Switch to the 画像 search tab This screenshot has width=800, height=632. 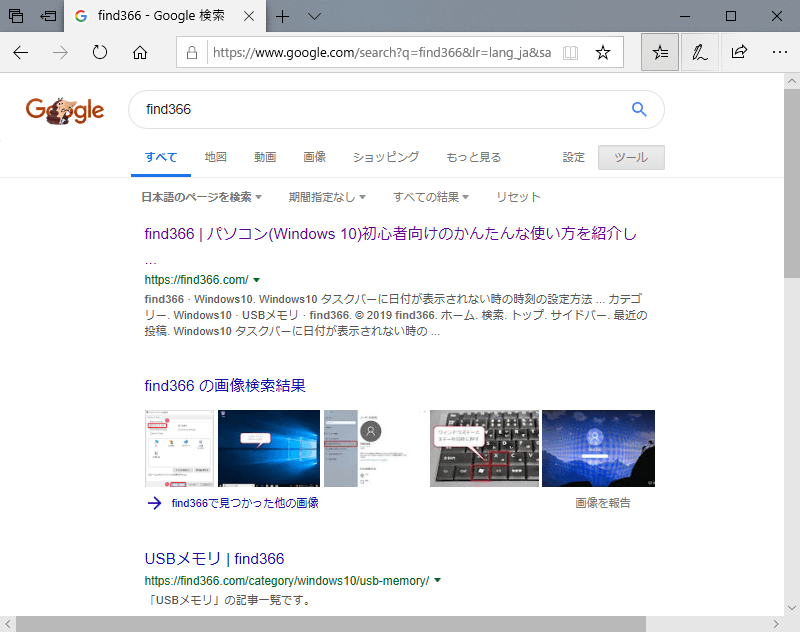(x=314, y=157)
